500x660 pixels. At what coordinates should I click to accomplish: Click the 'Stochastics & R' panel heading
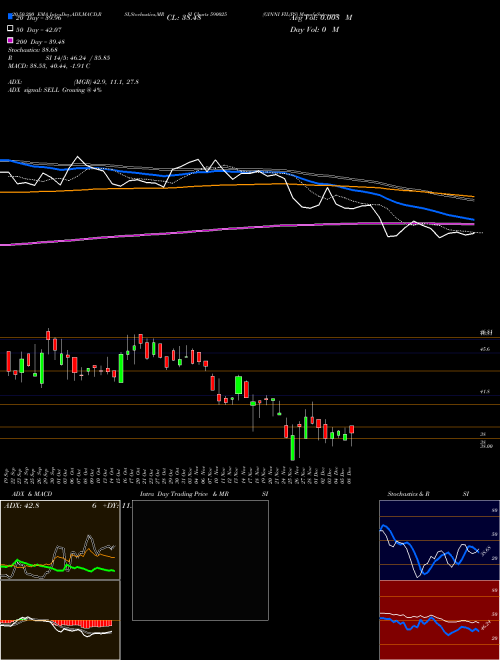pyautogui.click(x=408, y=494)
